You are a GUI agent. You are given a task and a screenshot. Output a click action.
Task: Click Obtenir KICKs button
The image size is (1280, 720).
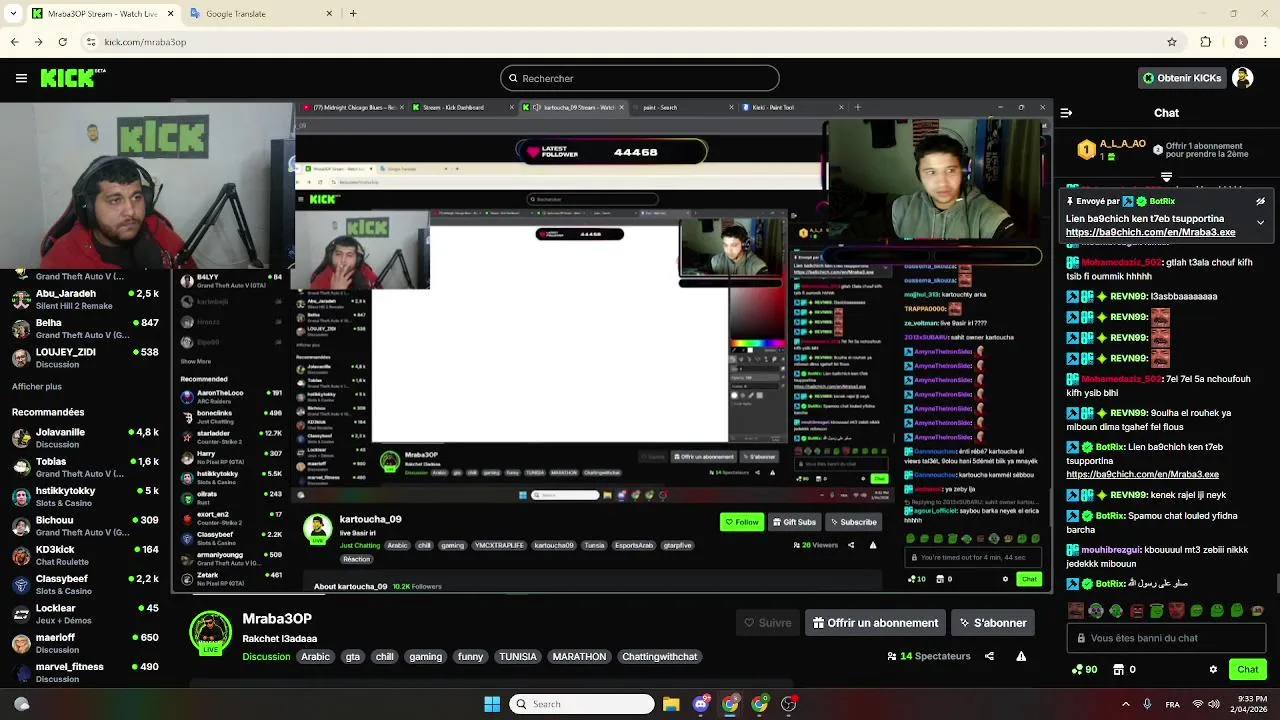click(1181, 78)
